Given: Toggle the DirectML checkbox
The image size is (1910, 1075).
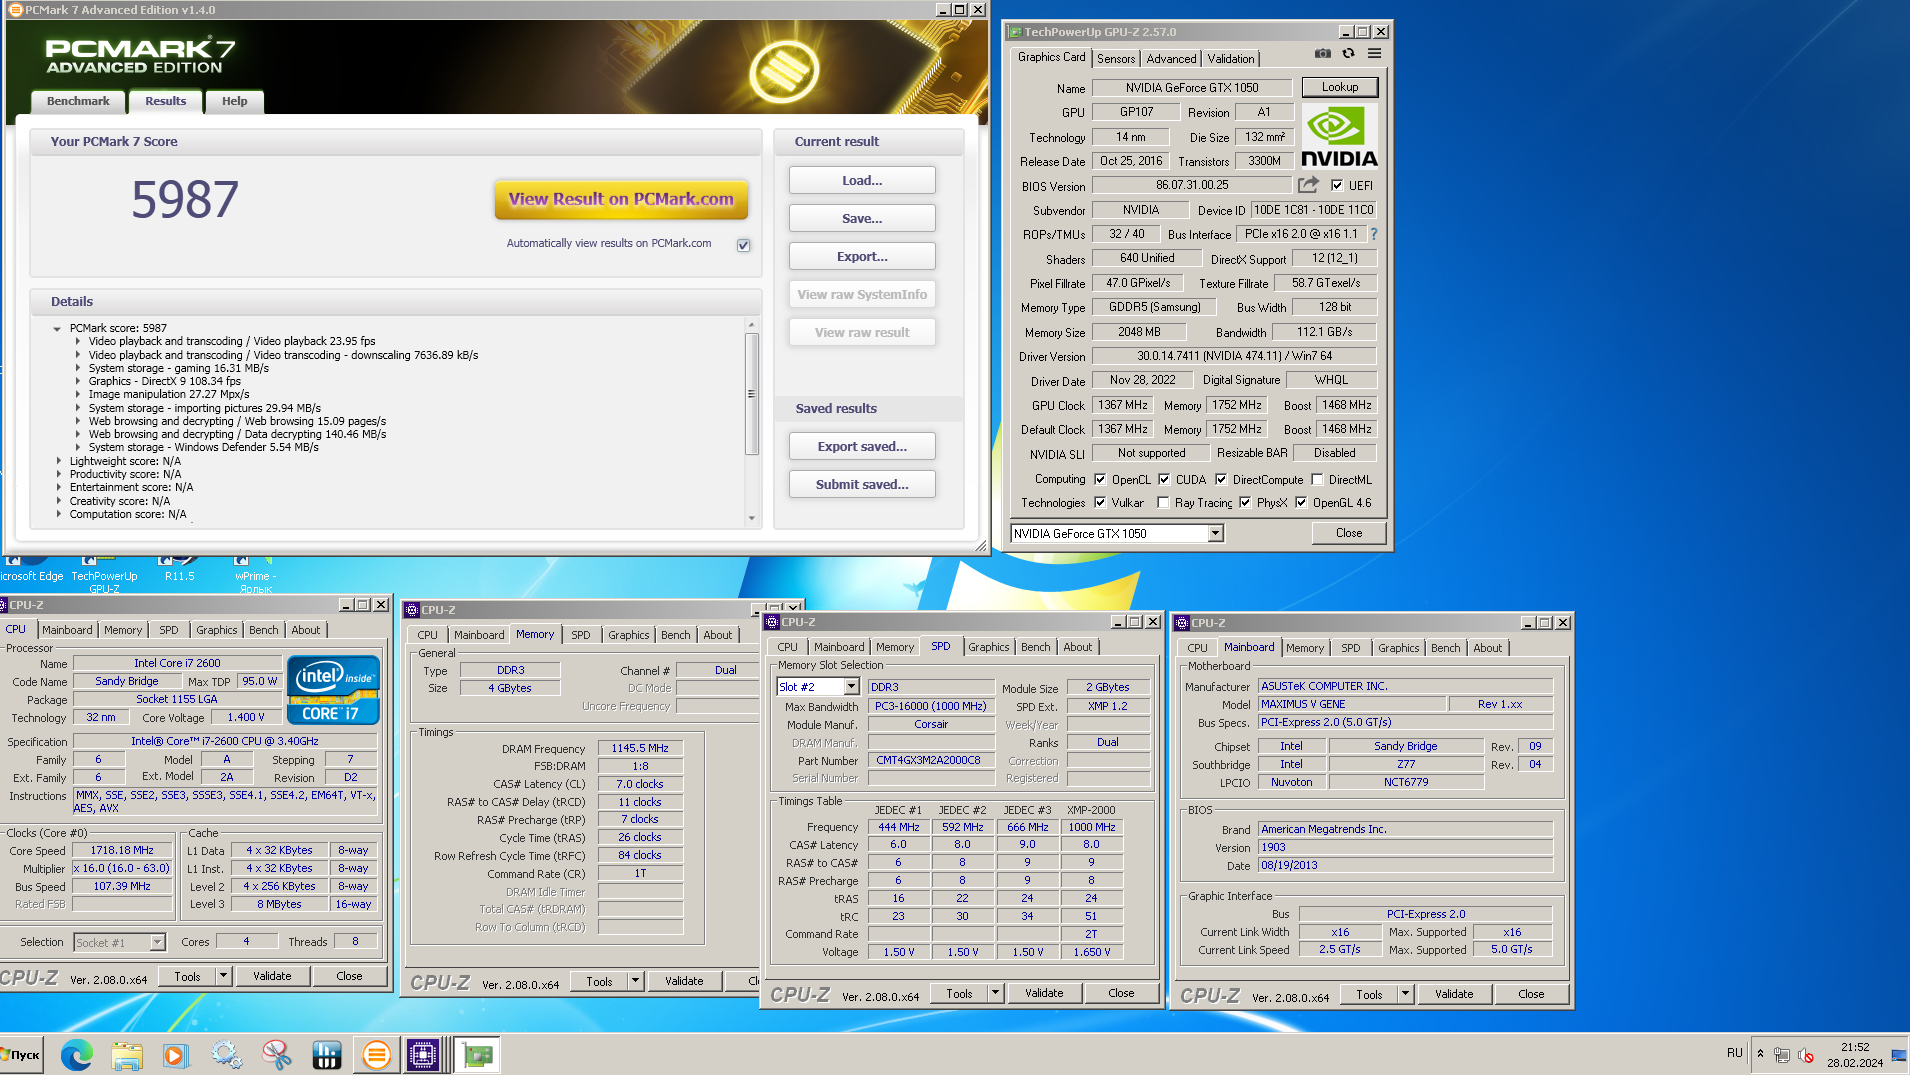Looking at the screenshot, I should [1317, 479].
